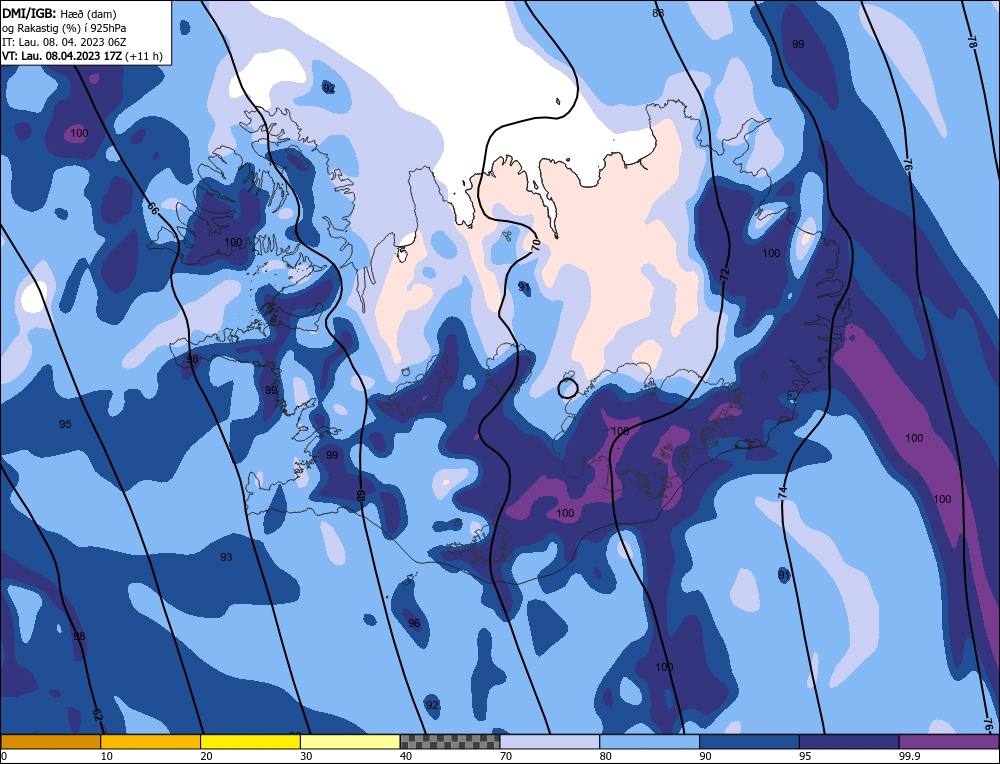Click the '62' height contour label
Screen dimensions: 1000x764
(98, 714)
